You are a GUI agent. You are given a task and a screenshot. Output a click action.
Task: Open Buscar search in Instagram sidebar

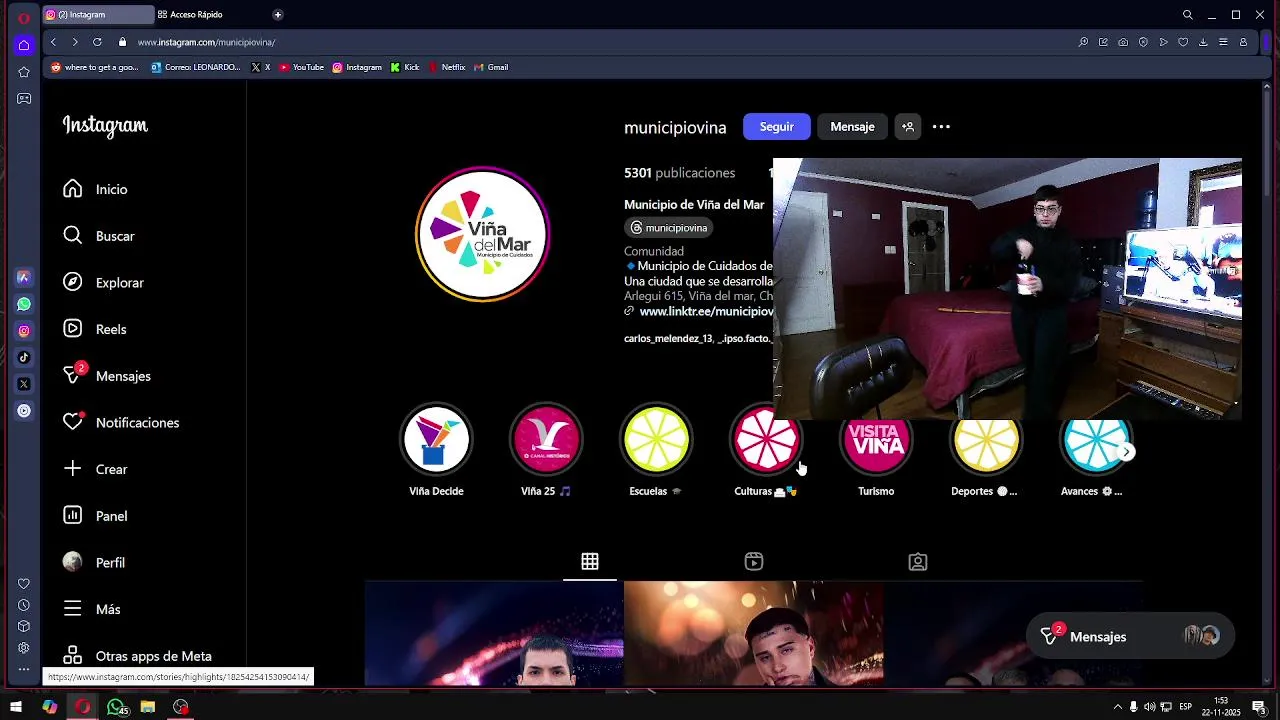[x=98, y=236]
